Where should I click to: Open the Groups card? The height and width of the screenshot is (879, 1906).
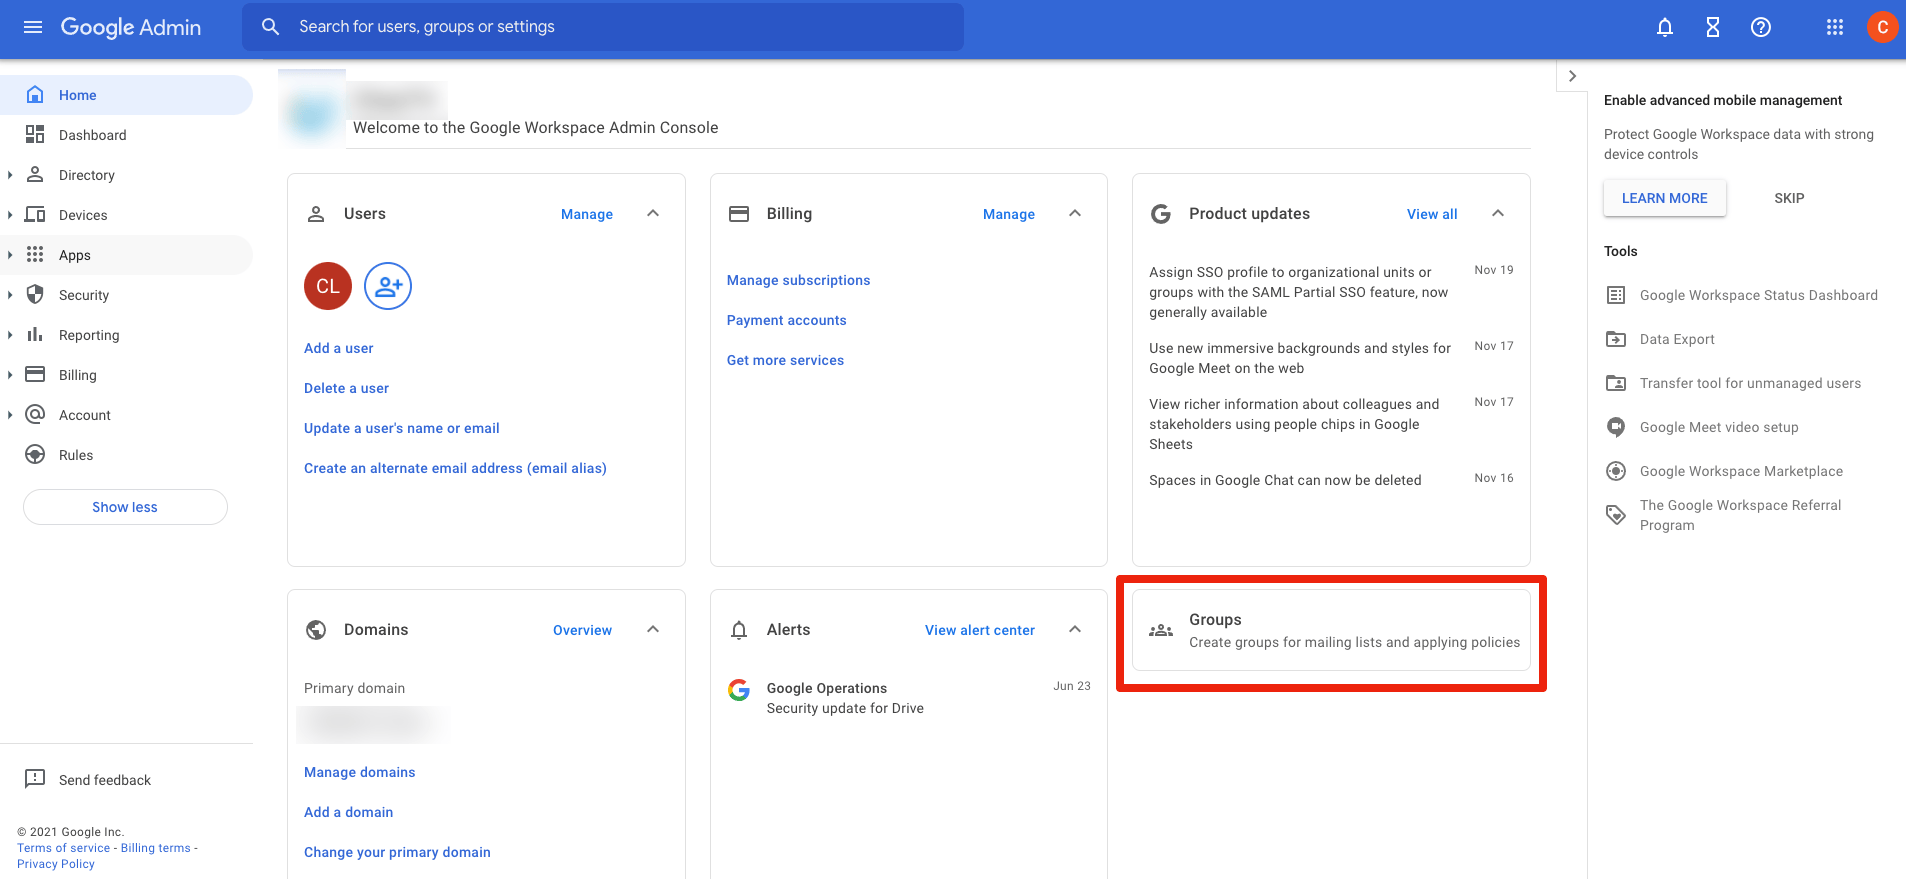point(1331,631)
